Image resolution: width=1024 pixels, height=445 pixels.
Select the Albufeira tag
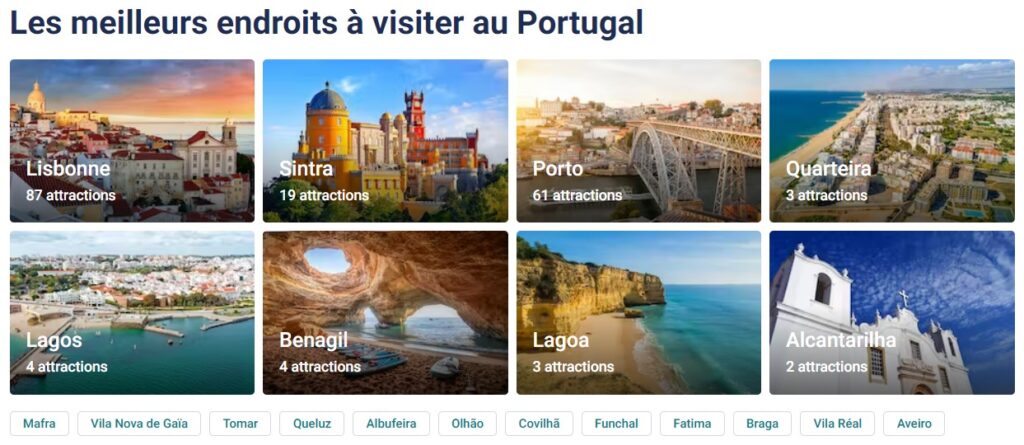(x=391, y=423)
